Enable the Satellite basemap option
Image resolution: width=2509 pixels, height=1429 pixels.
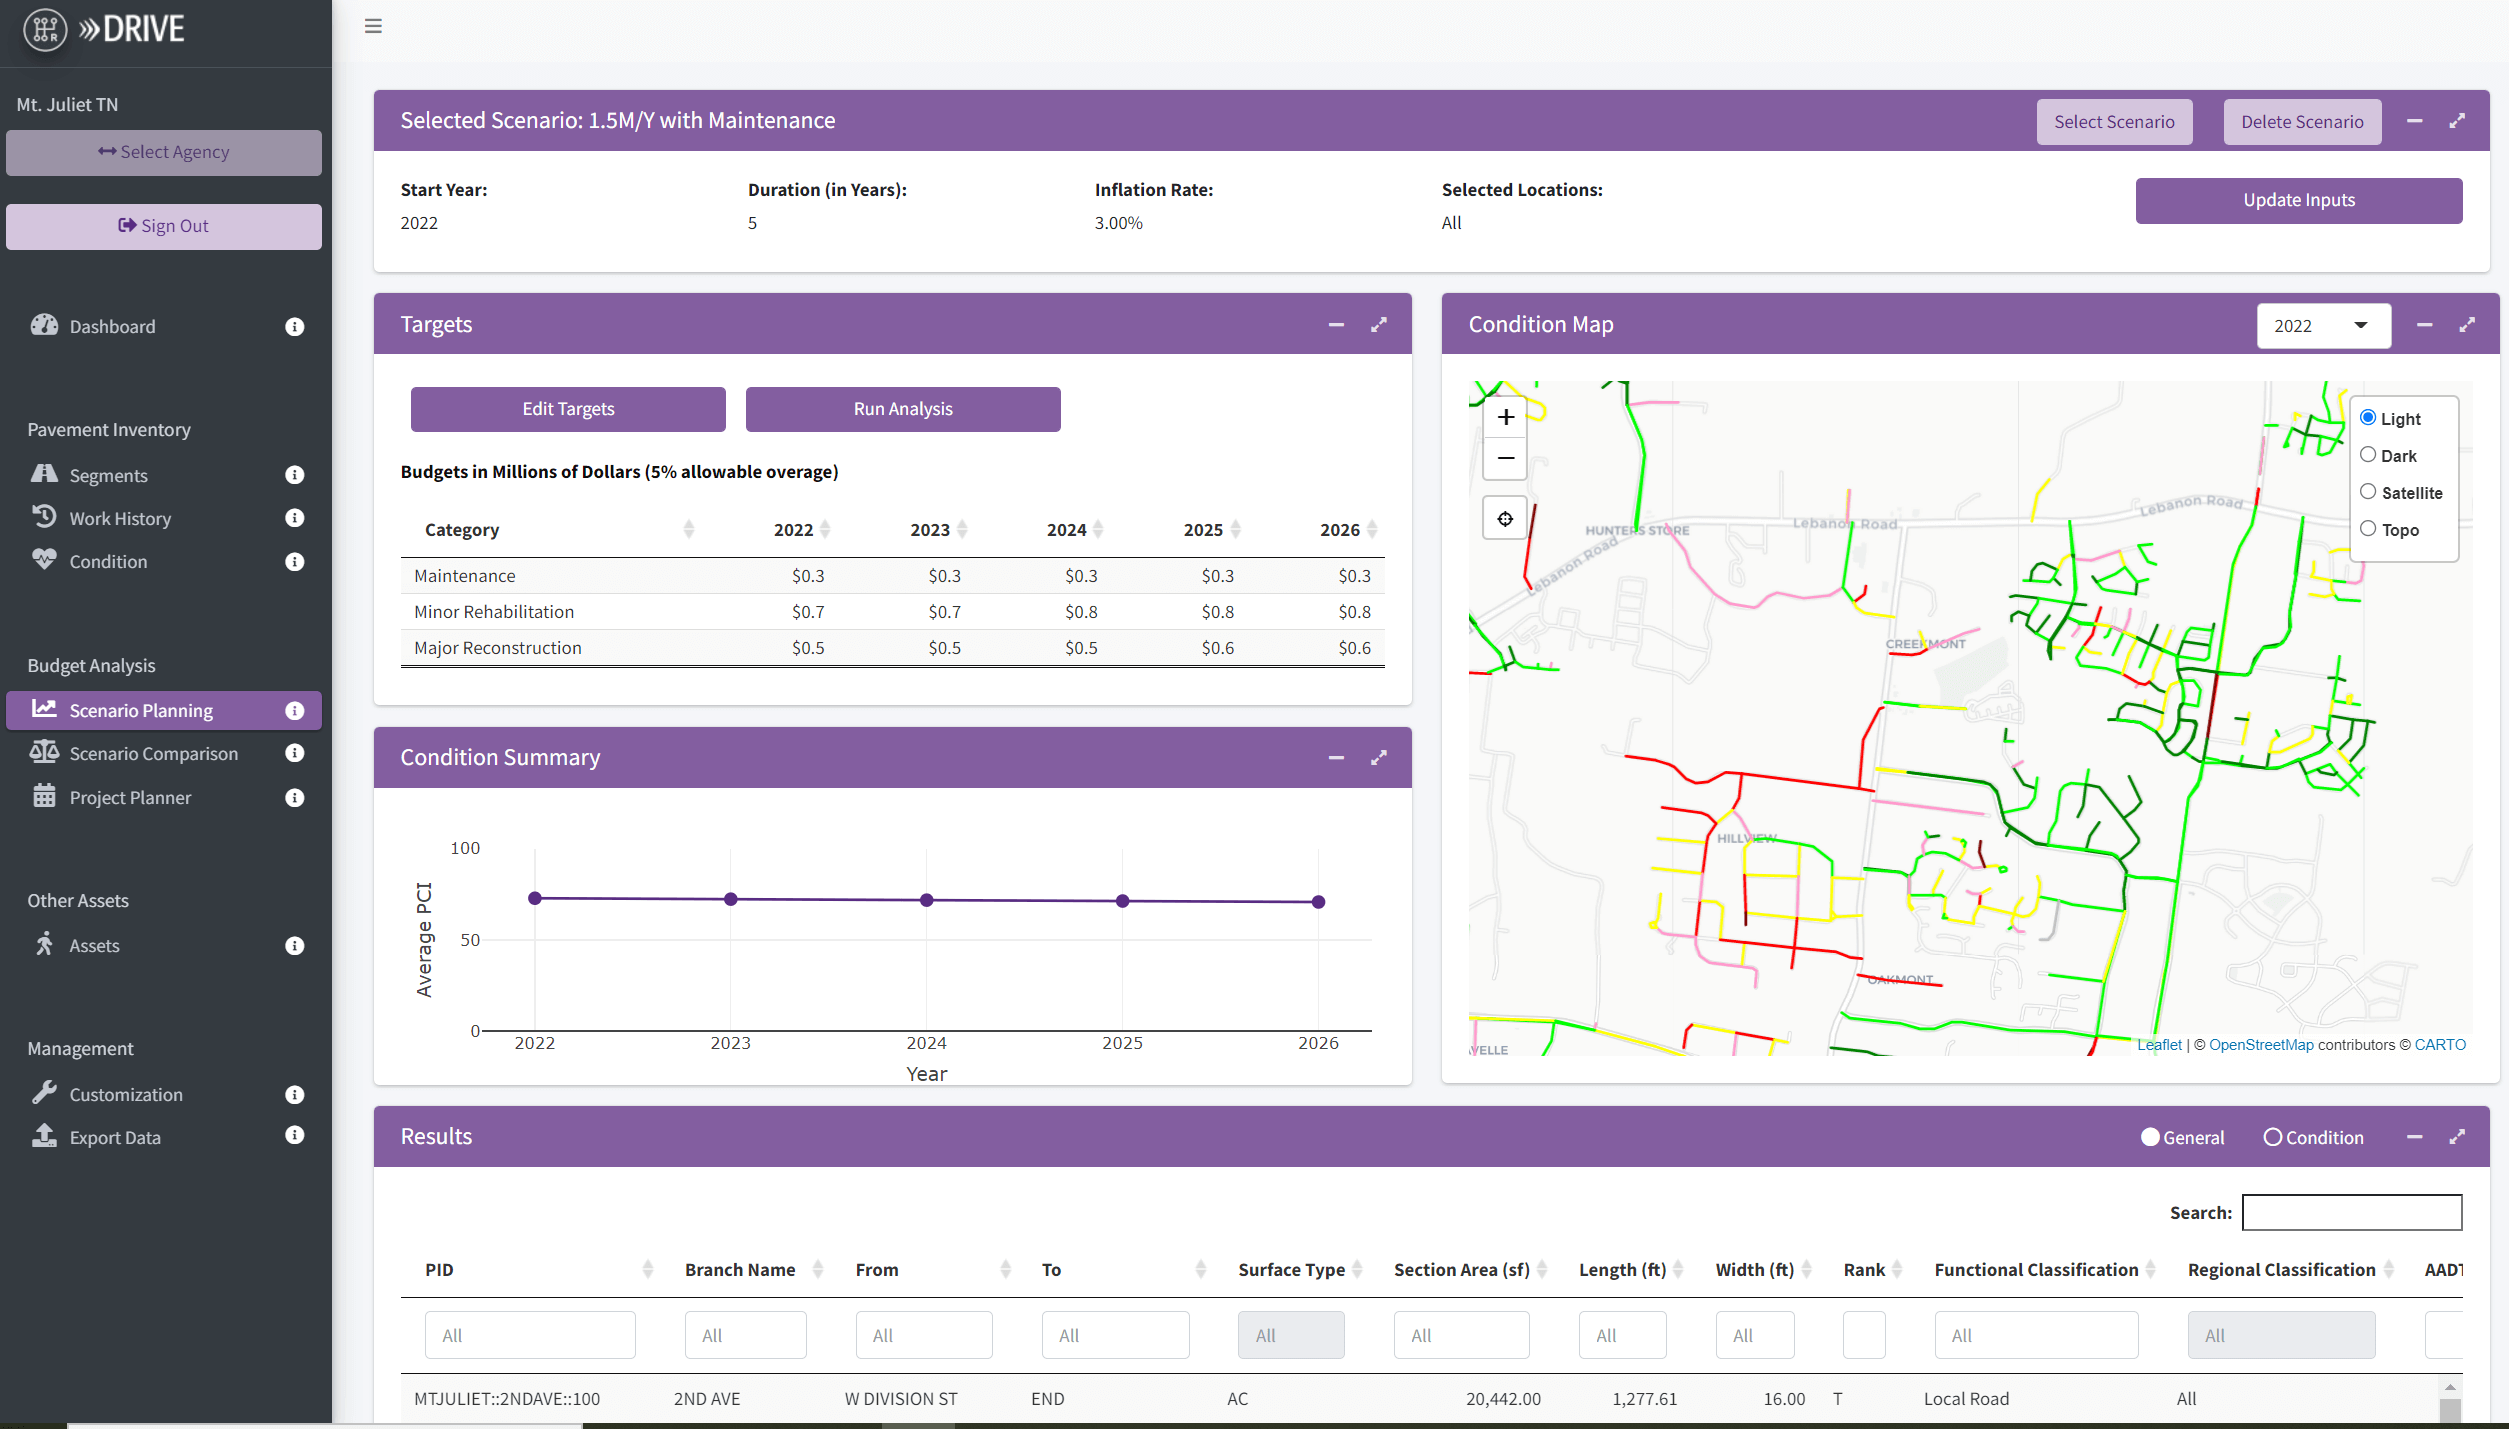coord(2368,491)
